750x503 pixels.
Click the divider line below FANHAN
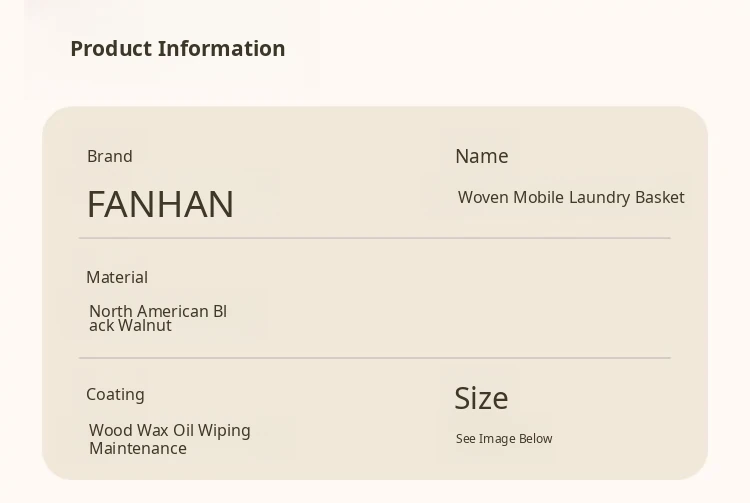(374, 238)
